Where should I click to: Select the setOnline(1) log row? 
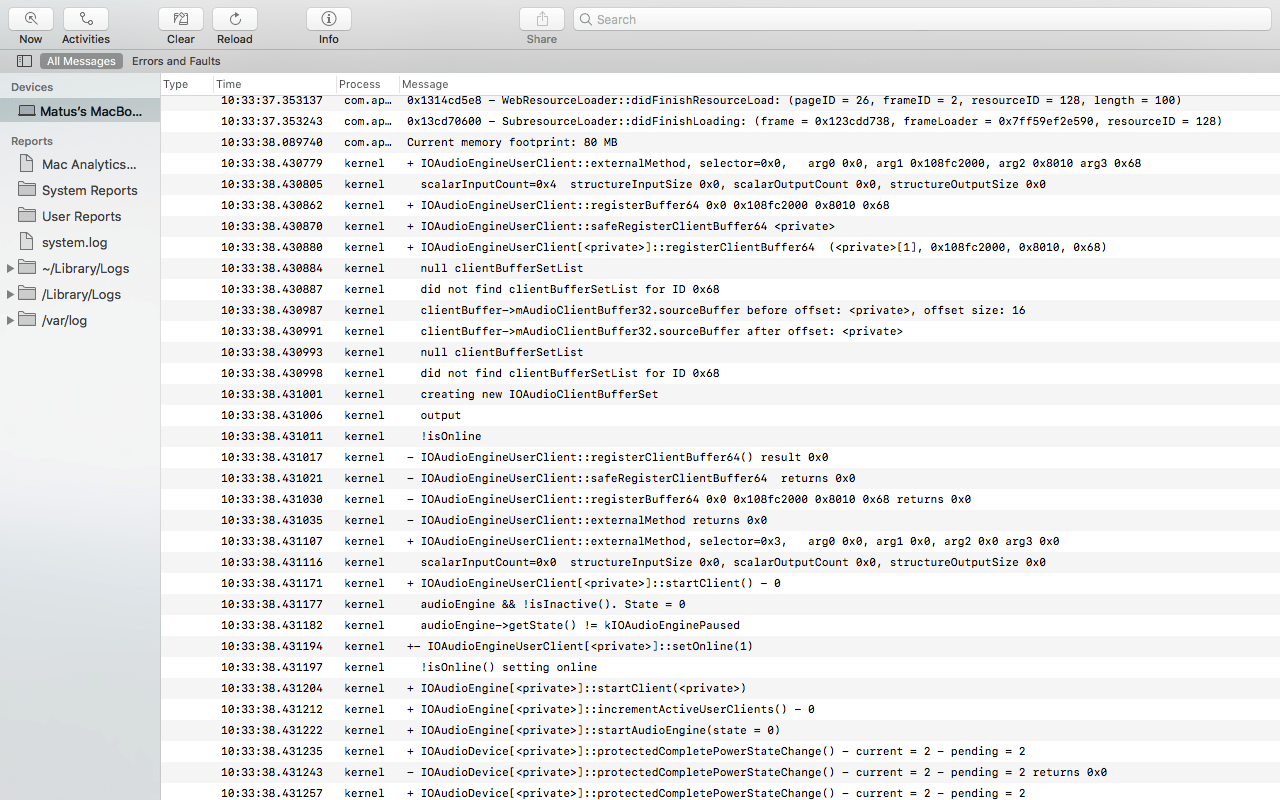point(720,646)
